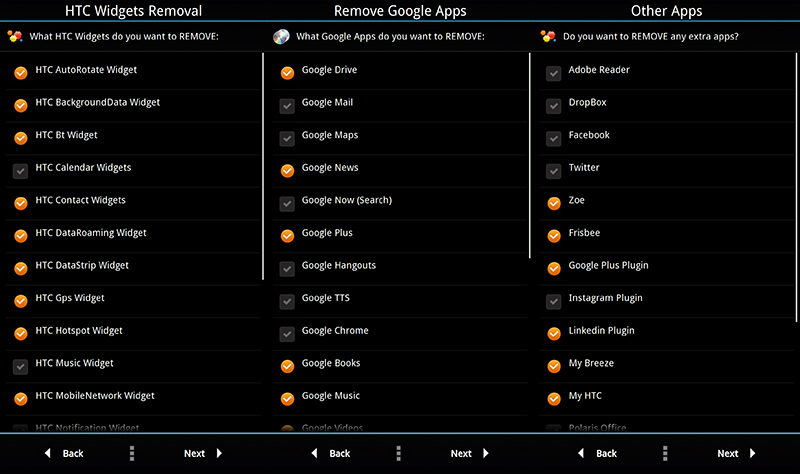
Task: Click left arrow beside Back in HTC Widgets panel
Action: point(47,453)
